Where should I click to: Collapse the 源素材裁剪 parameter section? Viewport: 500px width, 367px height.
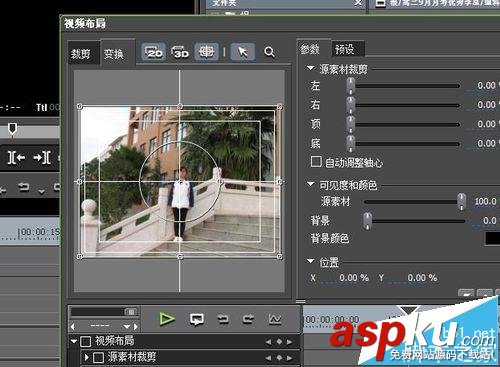coord(310,68)
